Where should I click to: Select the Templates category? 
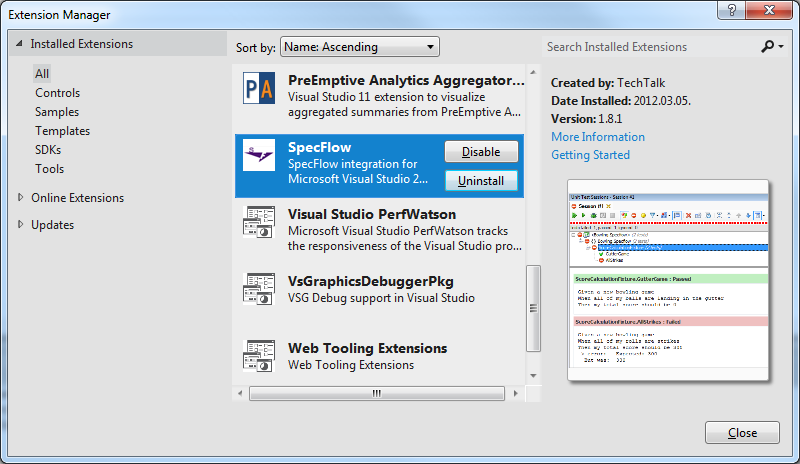point(62,131)
